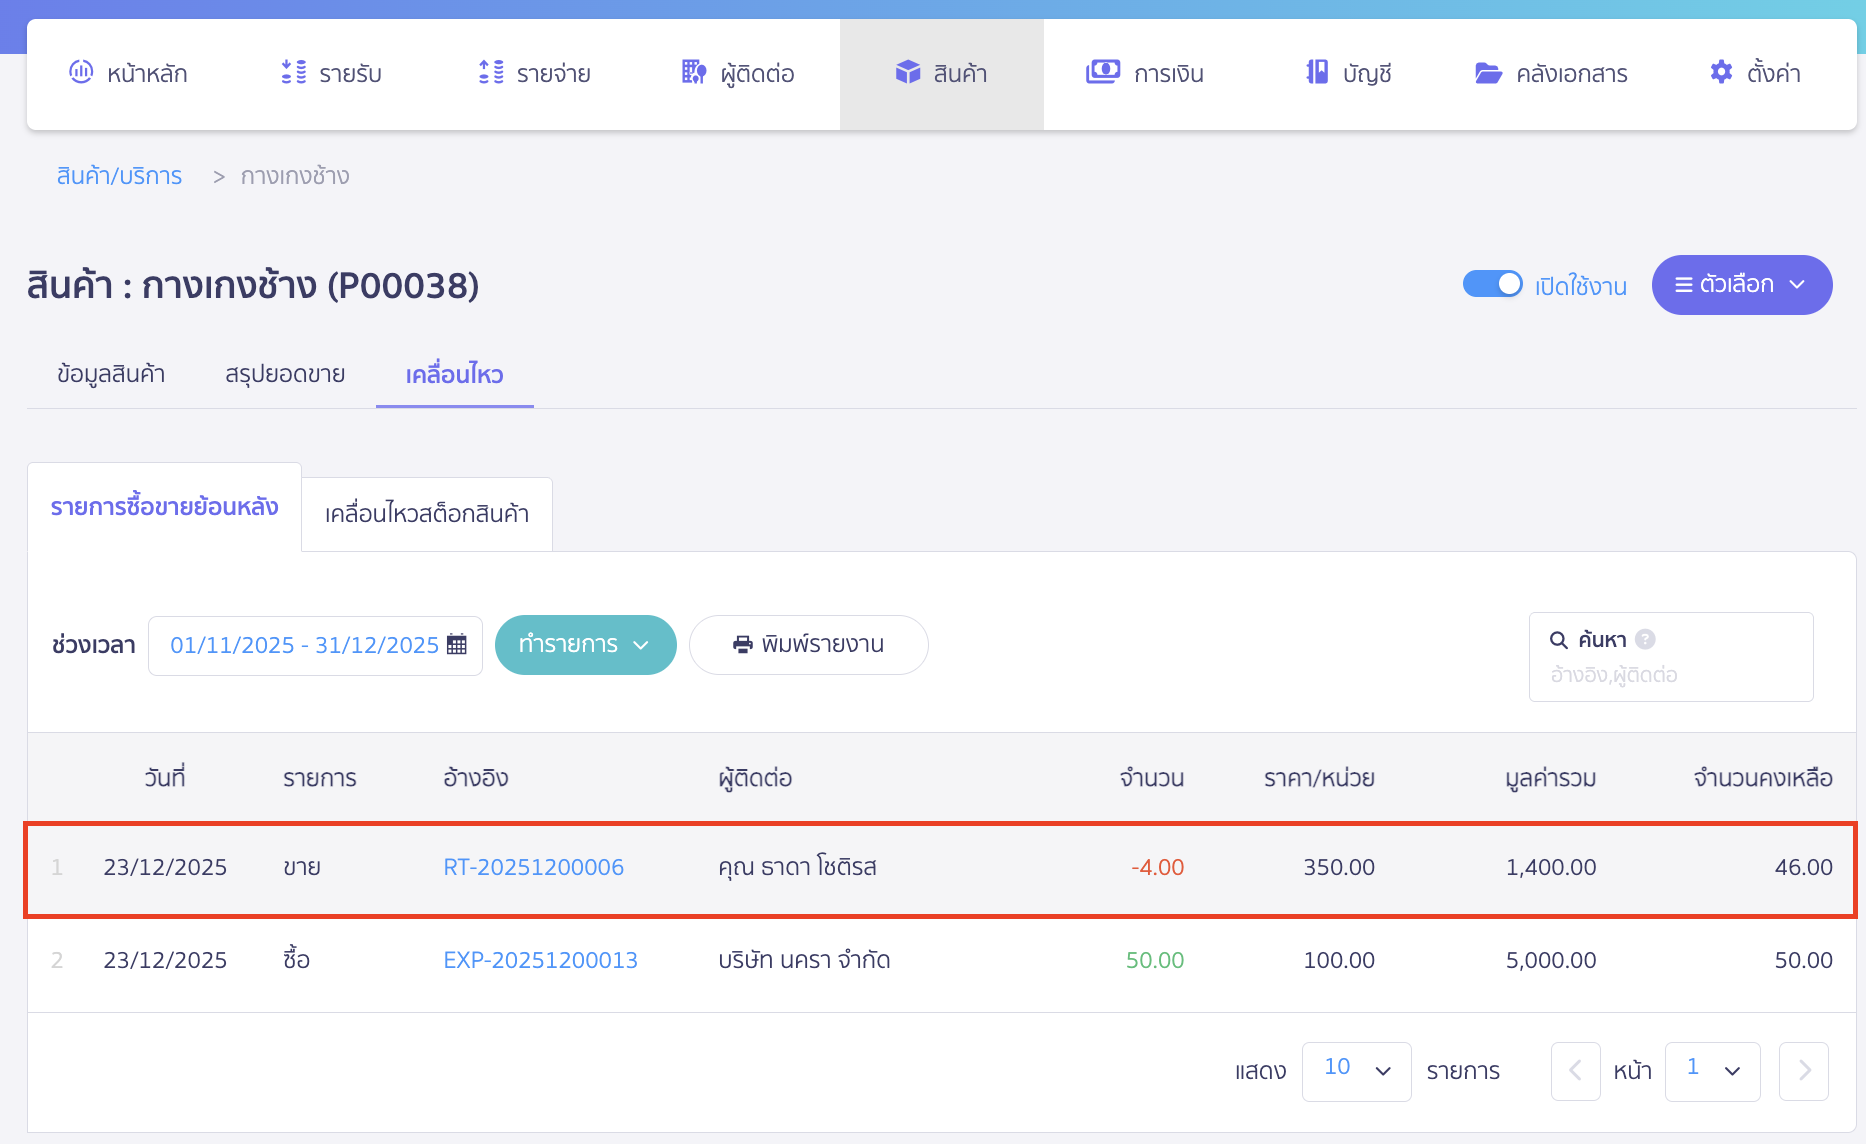Click พิมพ์รายงาน print report button

tap(808, 645)
